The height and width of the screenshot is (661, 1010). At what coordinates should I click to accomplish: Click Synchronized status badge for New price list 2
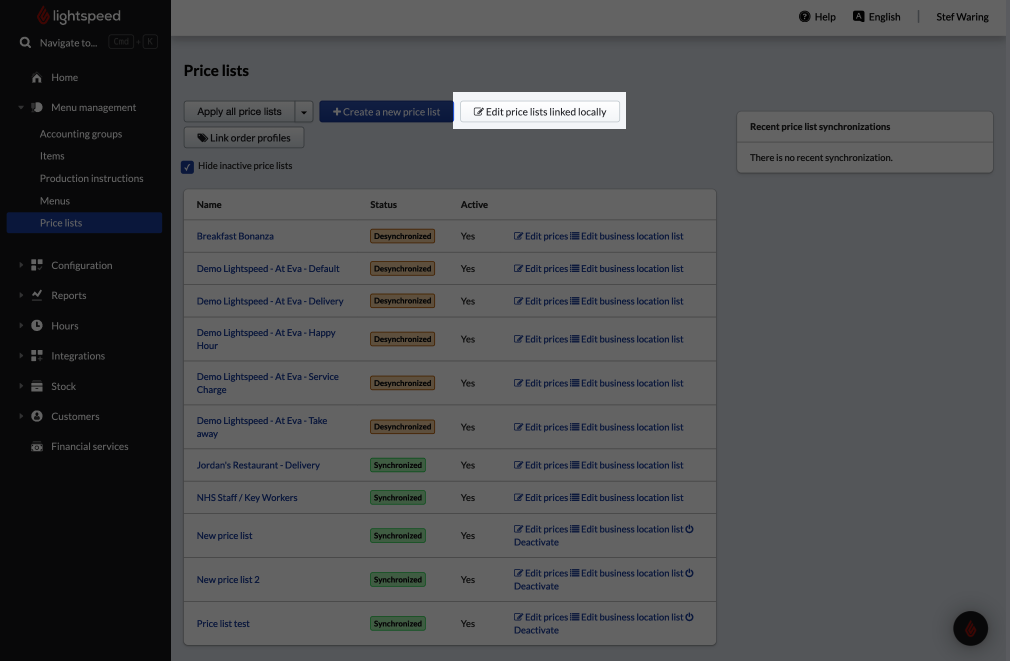point(397,579)
